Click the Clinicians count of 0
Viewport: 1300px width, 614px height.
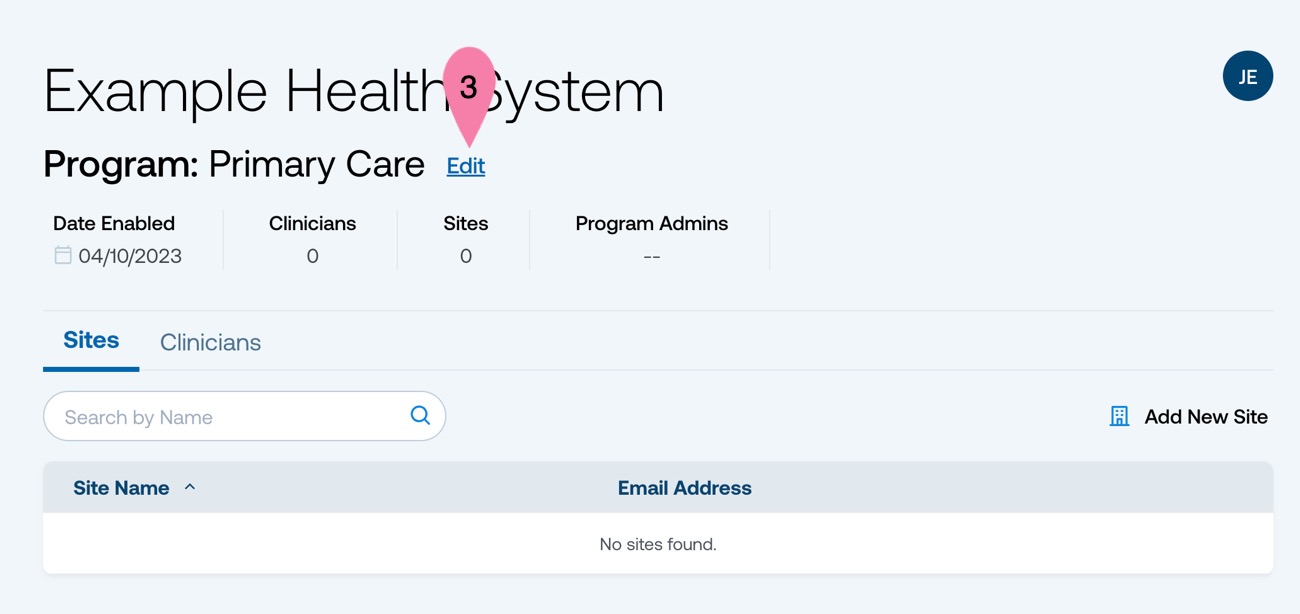(x=312, y=256)
